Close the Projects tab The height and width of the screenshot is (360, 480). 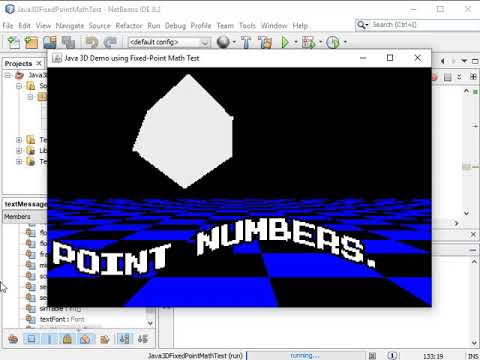point(39,63)
